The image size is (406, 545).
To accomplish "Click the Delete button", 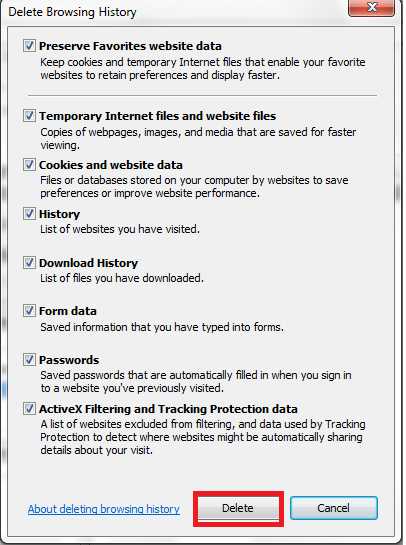I will pyautogui.click(x=238, y=508).
